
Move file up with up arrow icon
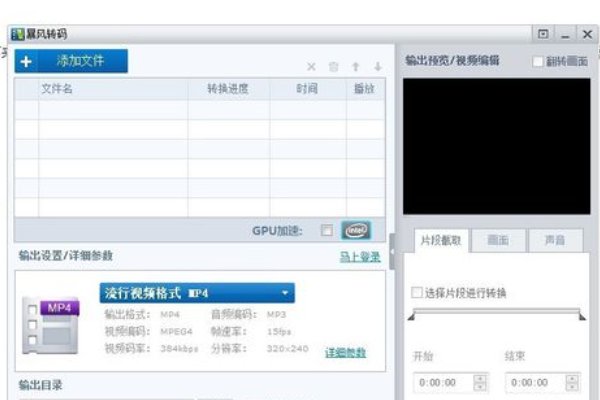point(355,67)
